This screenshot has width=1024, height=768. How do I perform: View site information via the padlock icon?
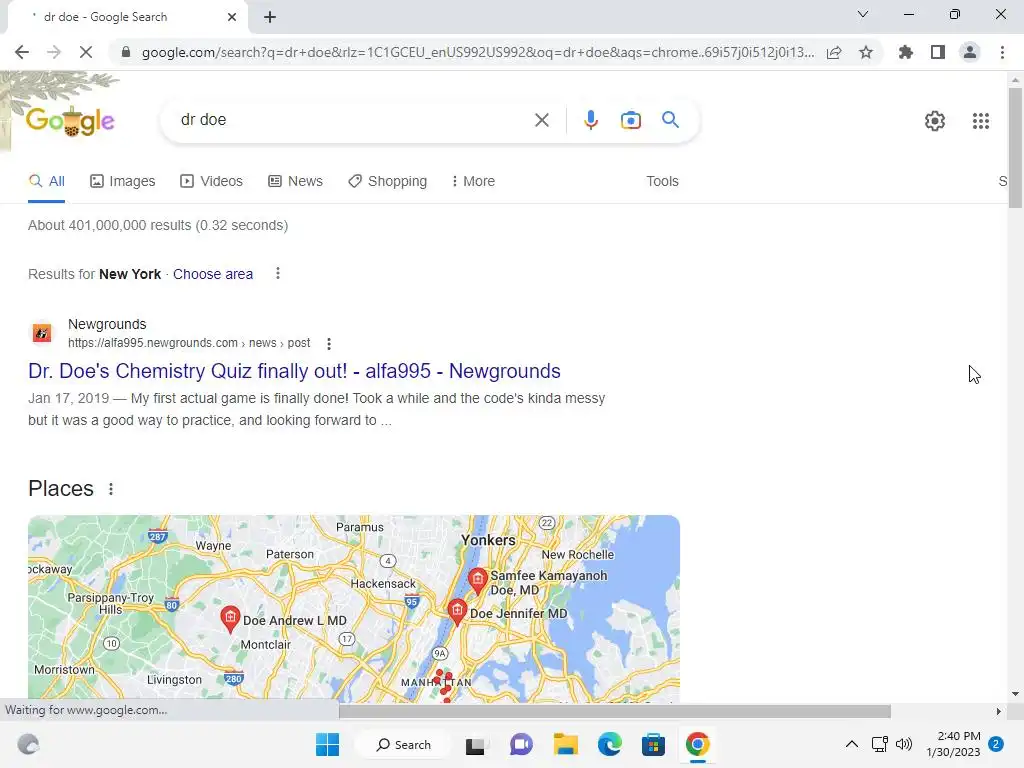pos(126,52)
